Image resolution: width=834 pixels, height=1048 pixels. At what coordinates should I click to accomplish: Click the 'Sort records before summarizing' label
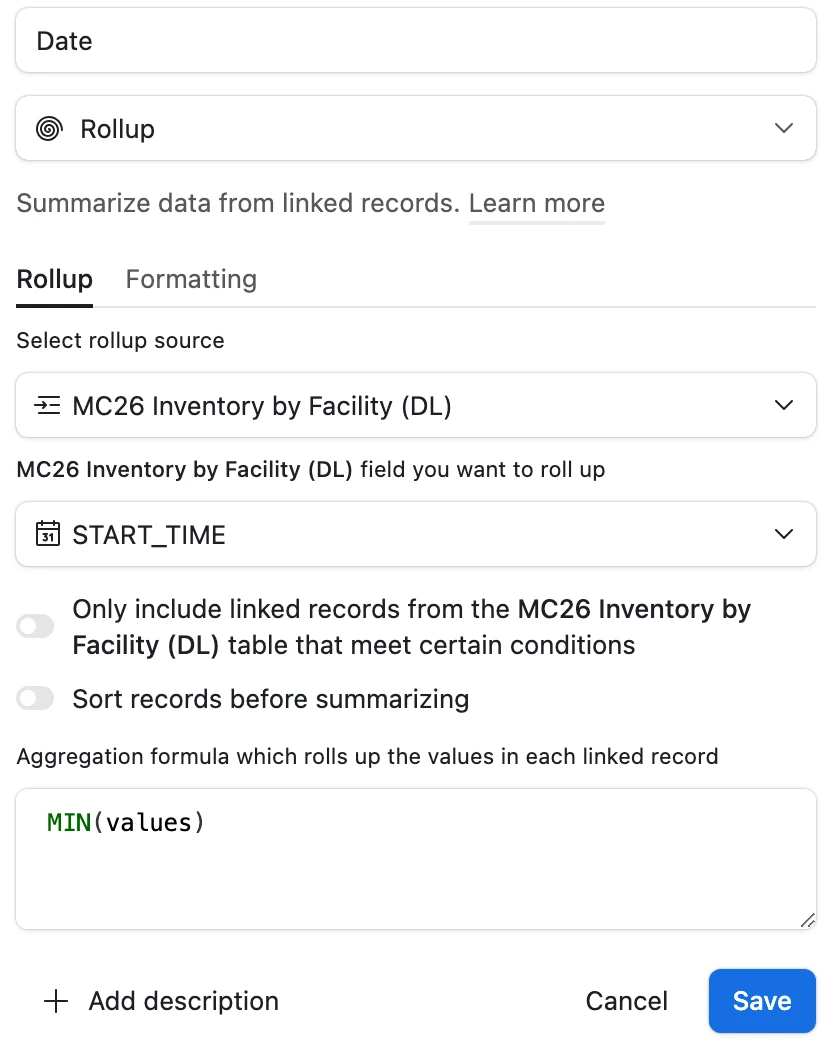click(x=271, y=699)
